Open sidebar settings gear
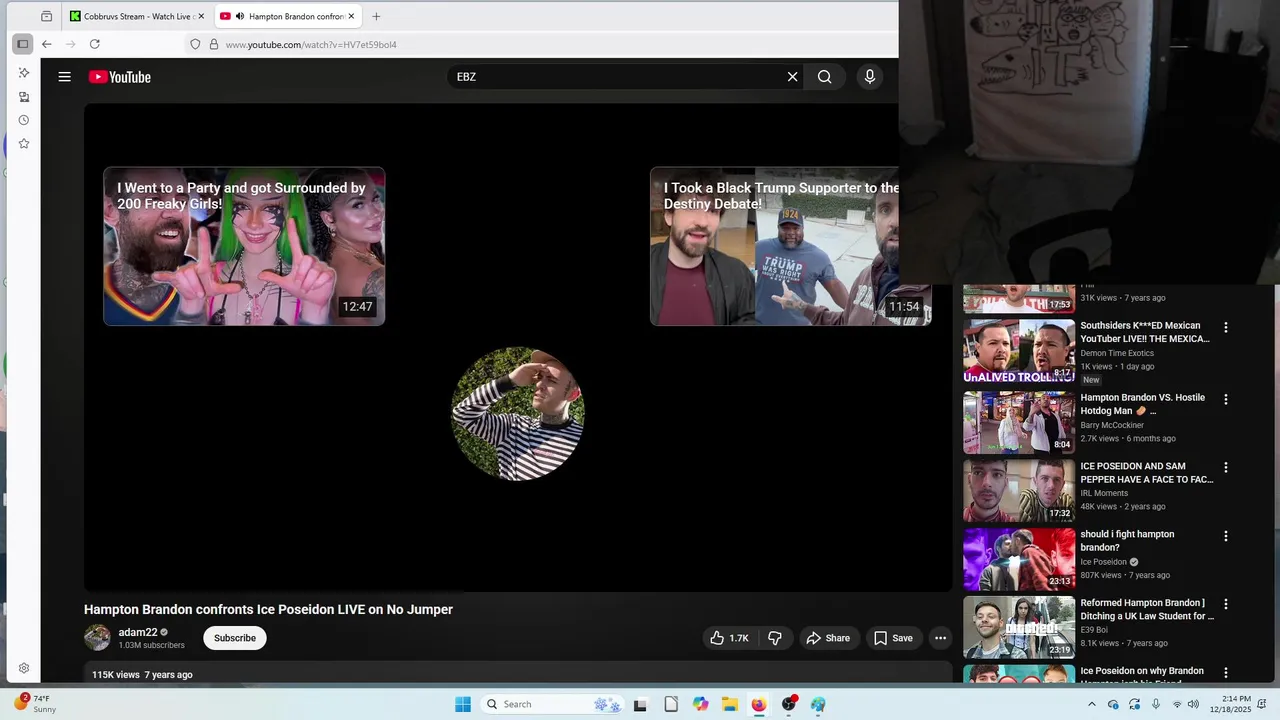 click(x=24, y=668)
